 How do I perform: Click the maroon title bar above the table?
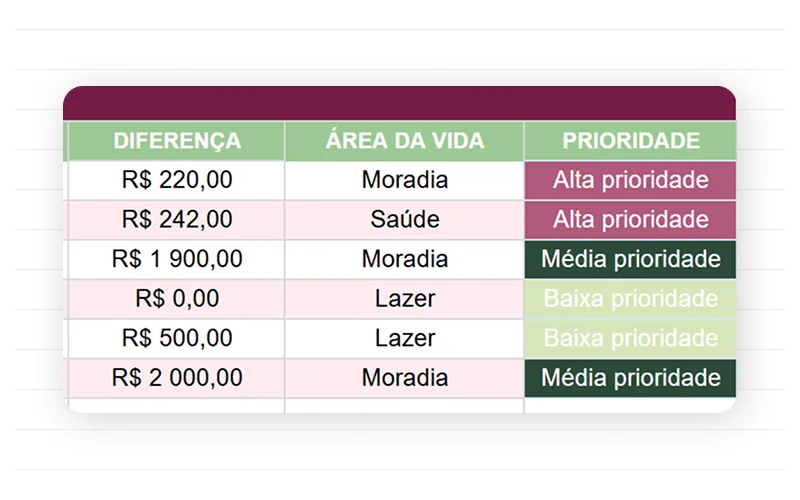400,103
